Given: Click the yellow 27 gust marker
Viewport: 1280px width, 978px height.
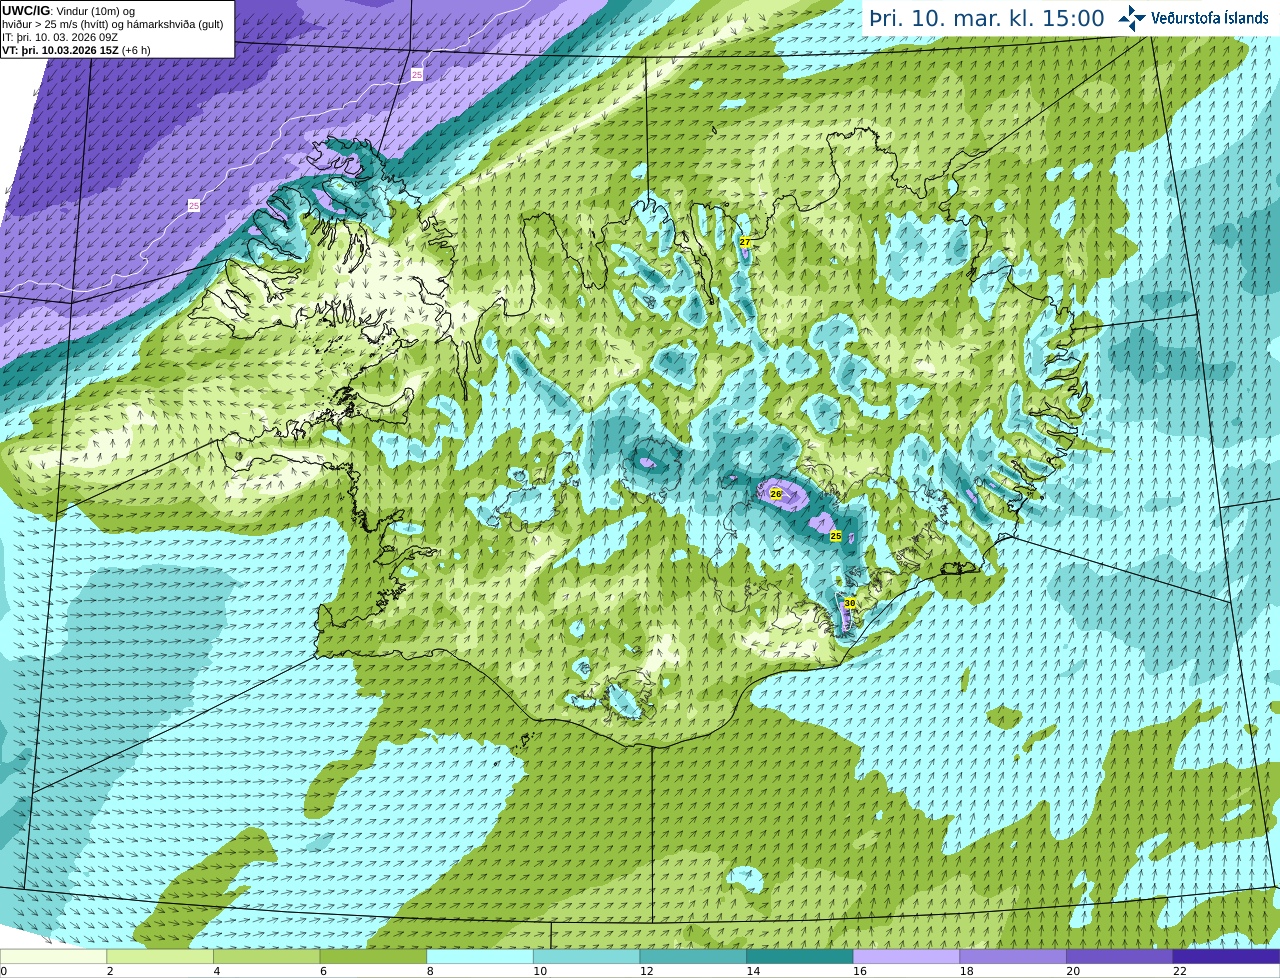Looking at the screenshot, I should pos(745,242).
